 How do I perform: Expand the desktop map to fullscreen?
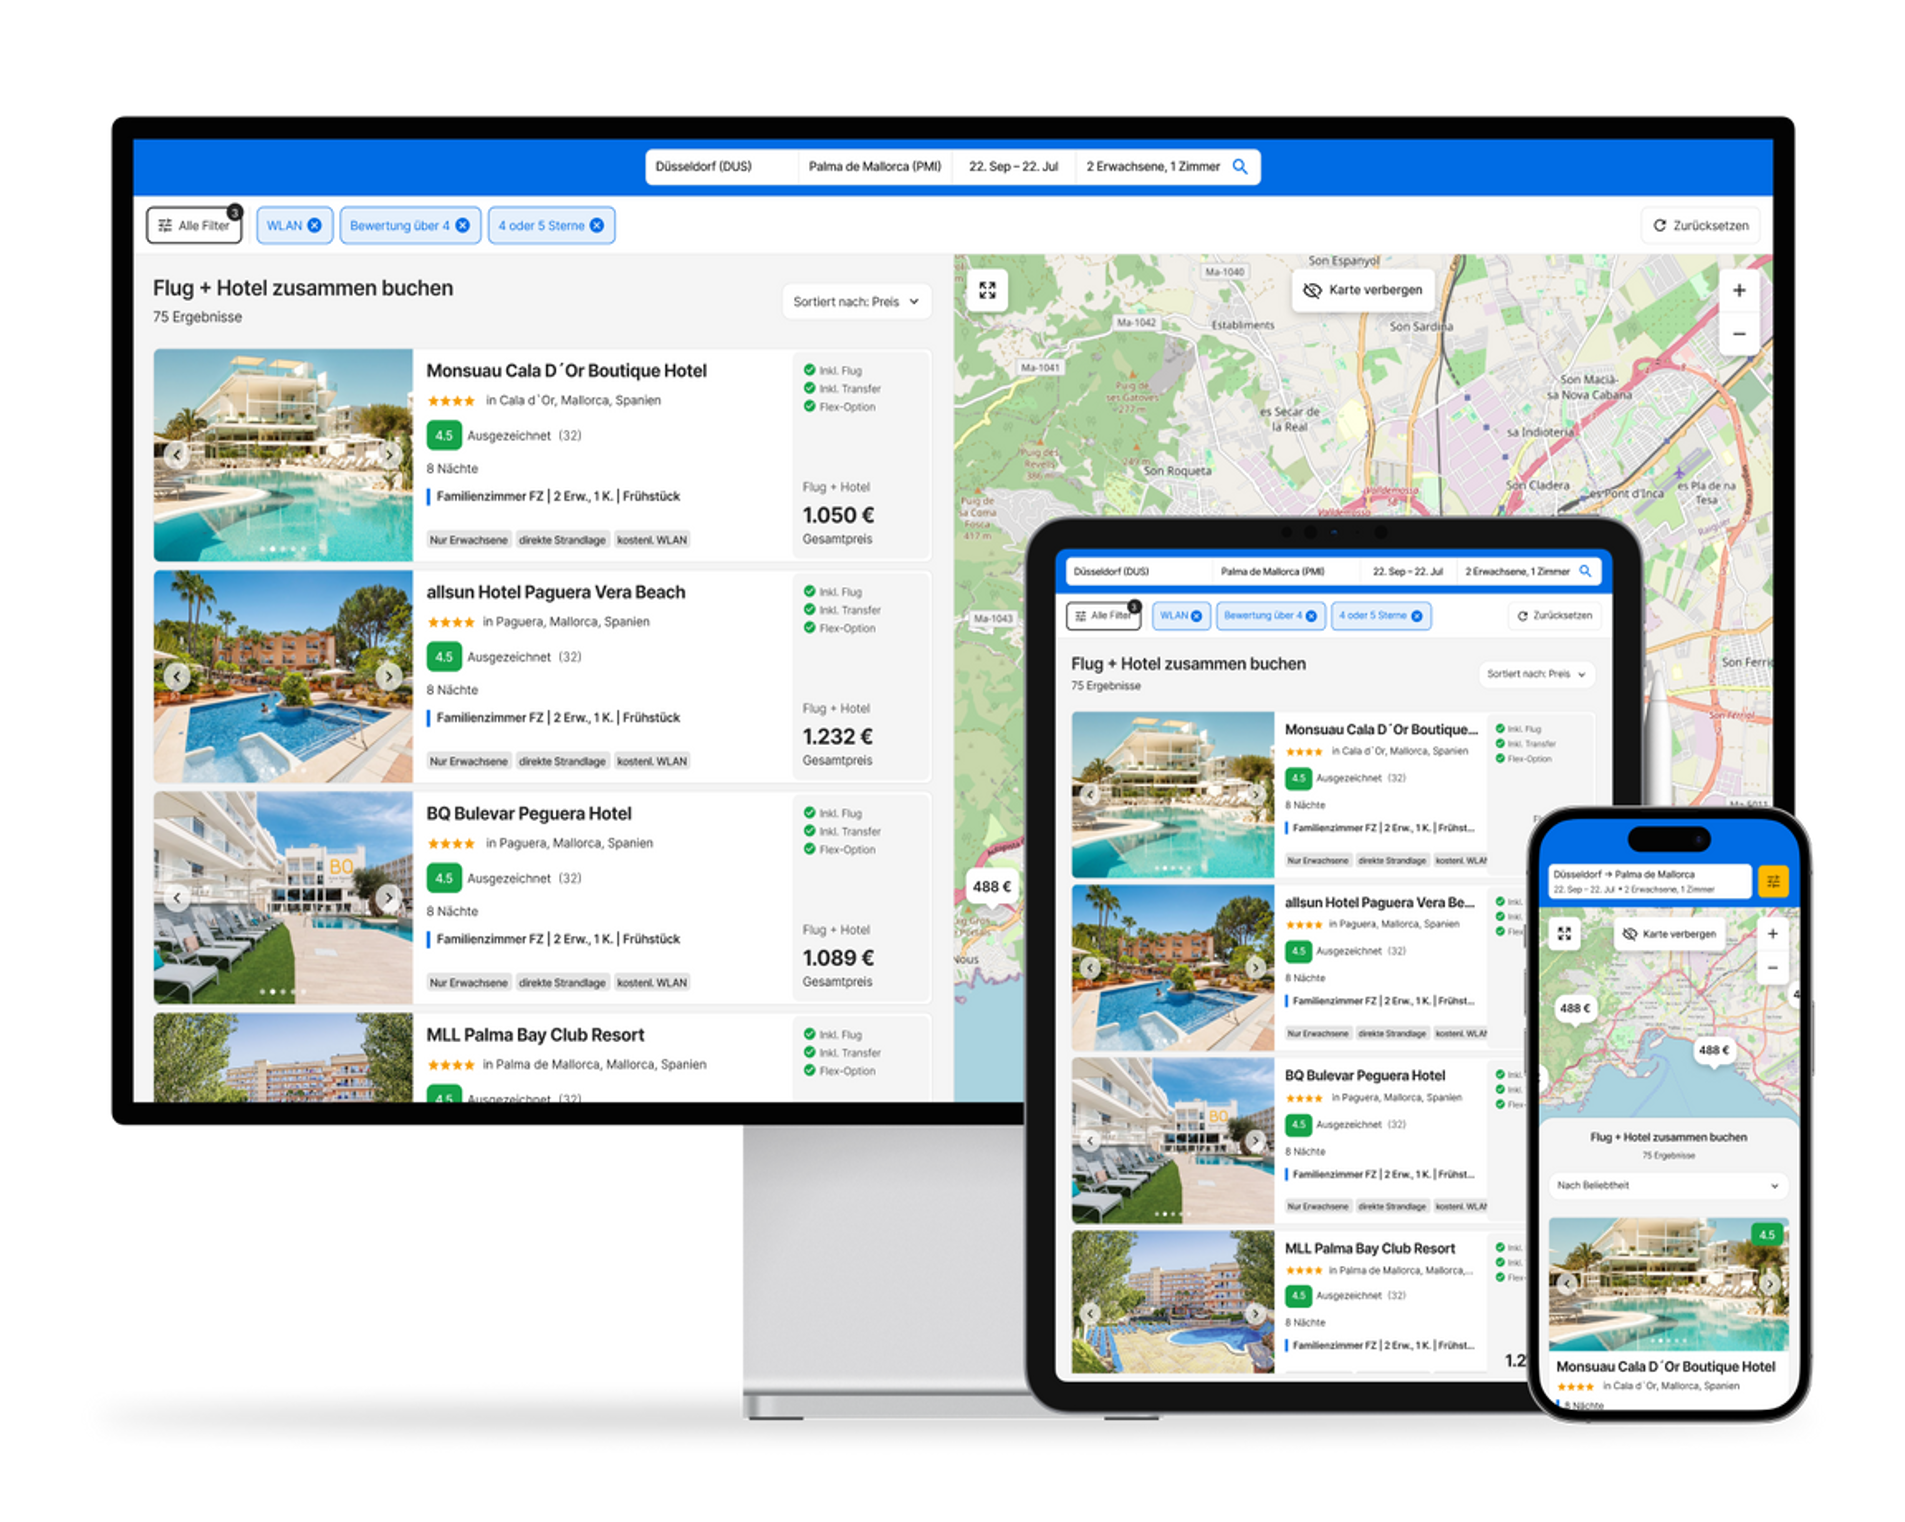987,290
